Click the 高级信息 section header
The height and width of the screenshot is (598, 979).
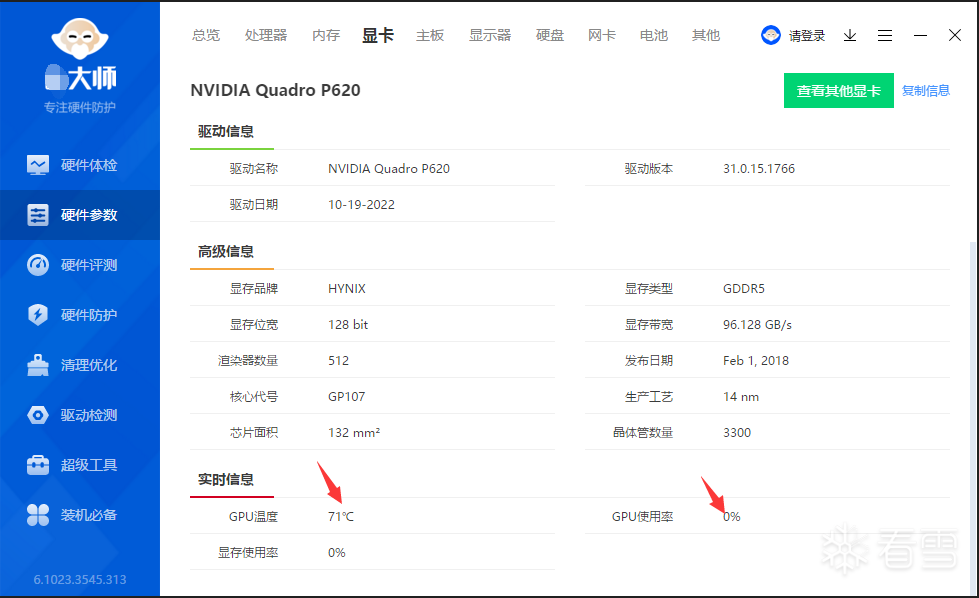coord(225,252)
